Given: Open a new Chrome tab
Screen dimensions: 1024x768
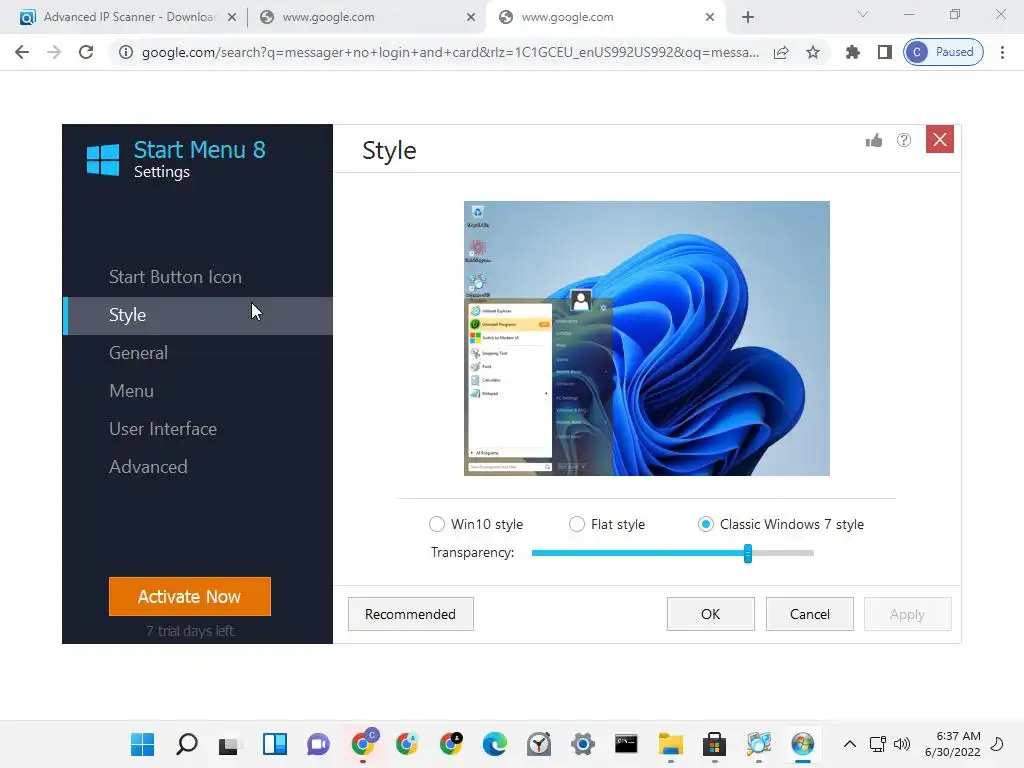Looking at the screenshot, I should point(748,18).
